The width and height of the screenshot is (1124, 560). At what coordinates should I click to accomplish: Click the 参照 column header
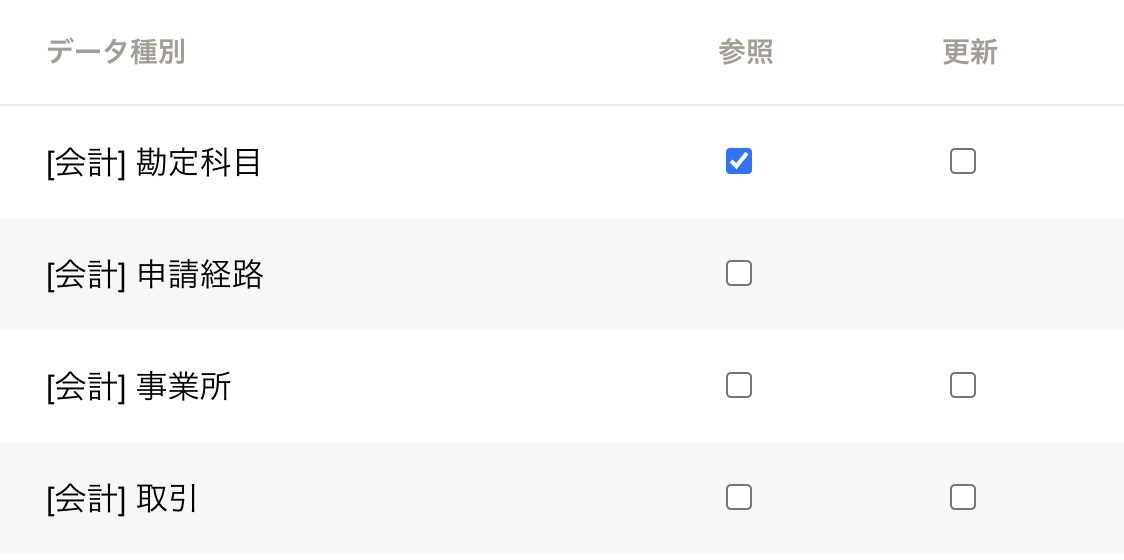point(746,52)
